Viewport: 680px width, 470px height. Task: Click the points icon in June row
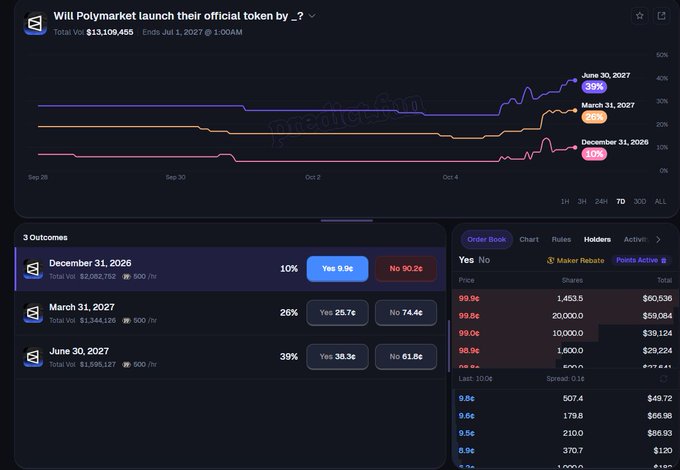[126, 365]
